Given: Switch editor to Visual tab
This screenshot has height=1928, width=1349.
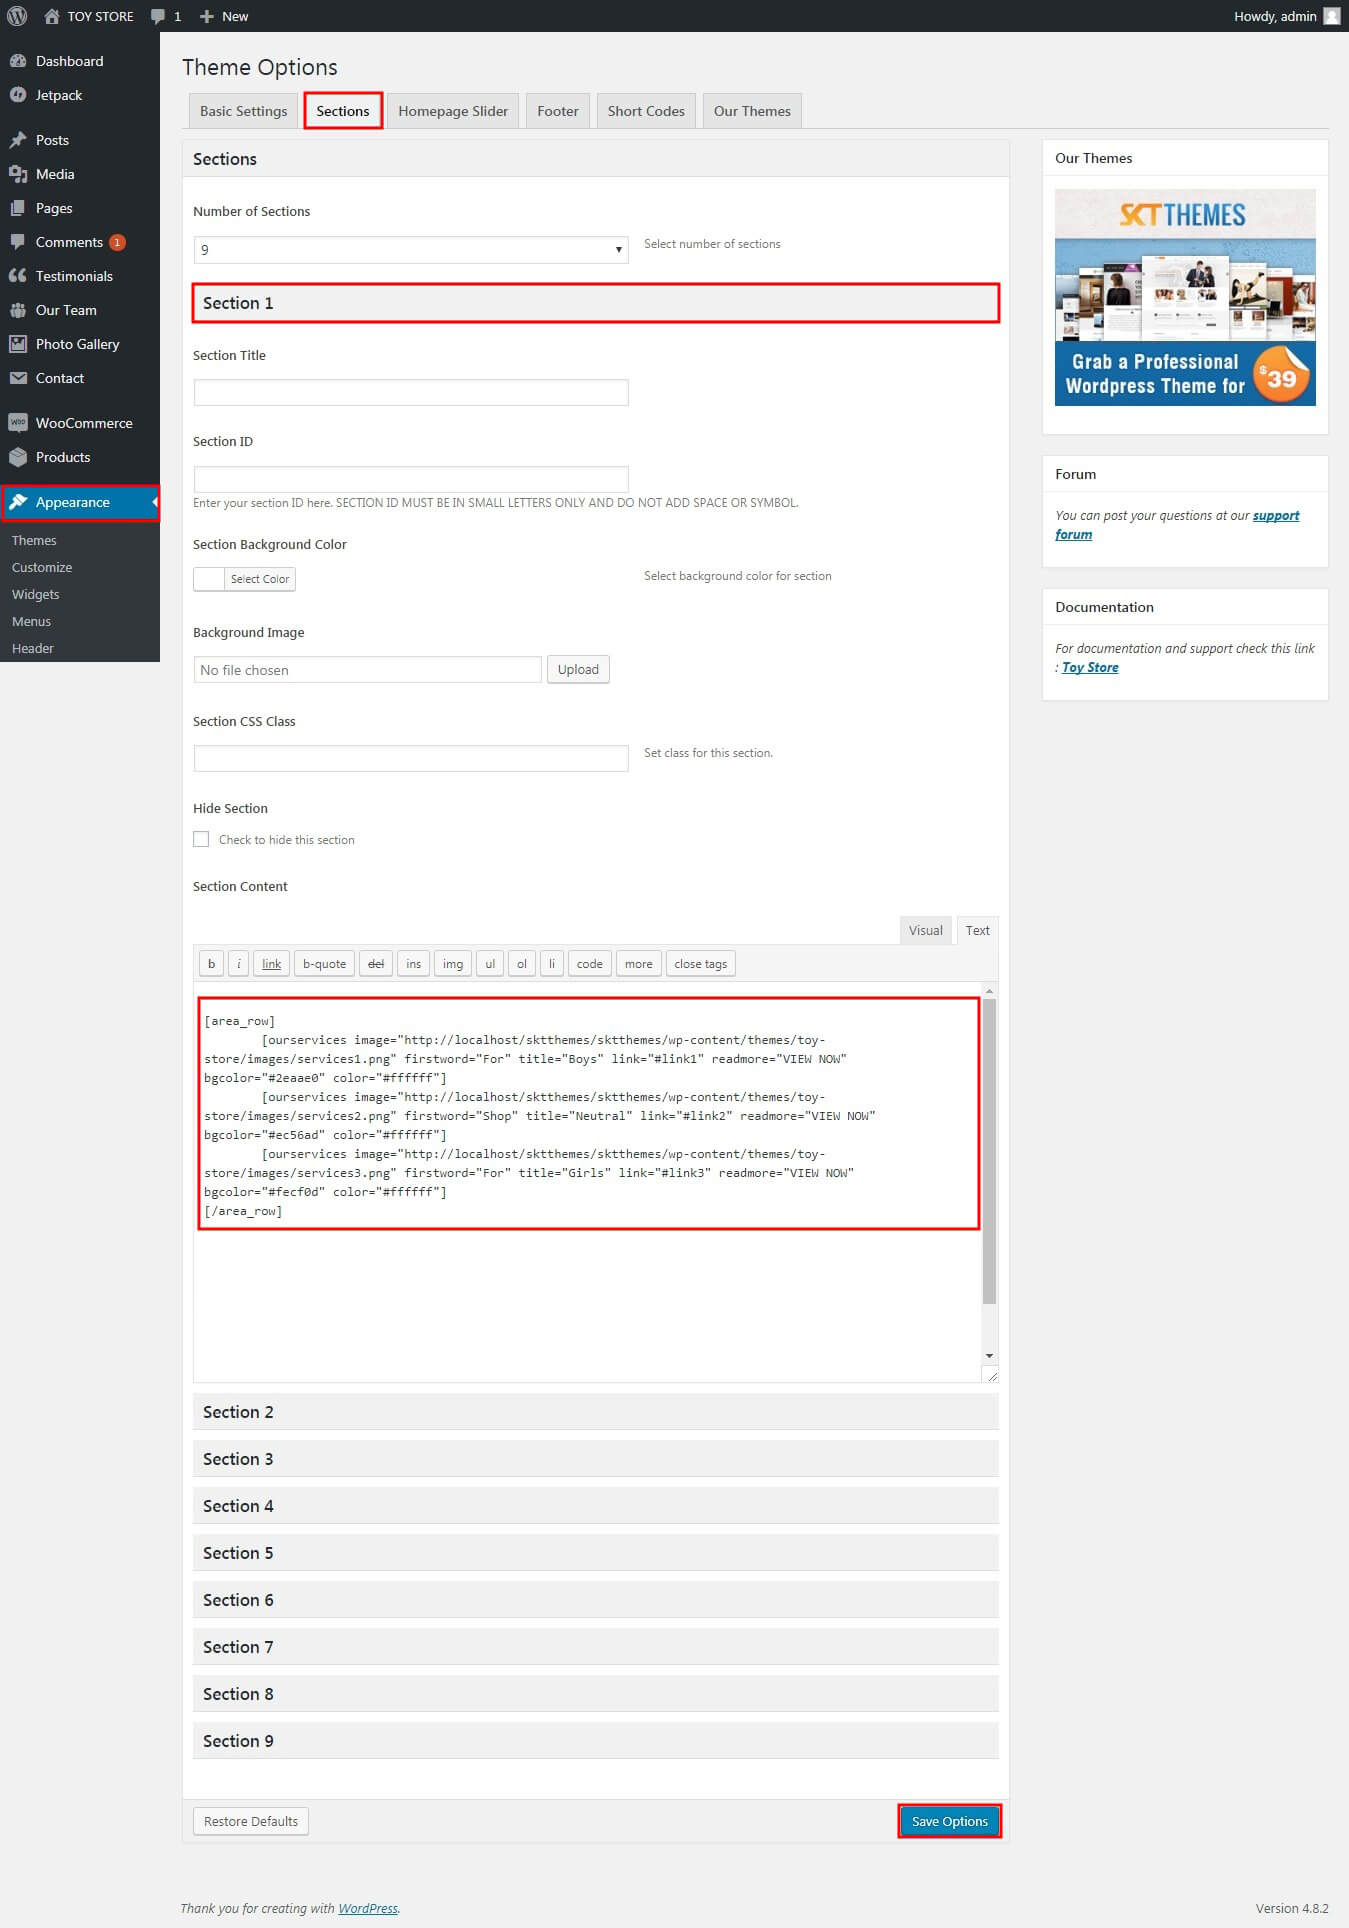Looking at the screenshot, I should click(925, 930).
